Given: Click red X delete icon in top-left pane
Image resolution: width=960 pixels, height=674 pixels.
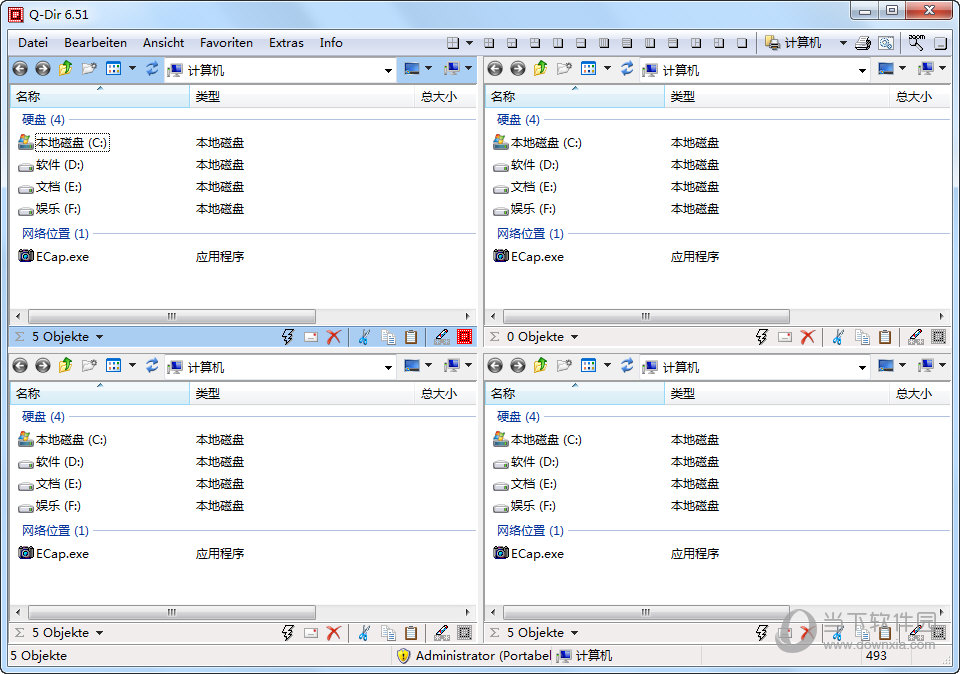Looking at the screenshot, I should tap(334, 337).
